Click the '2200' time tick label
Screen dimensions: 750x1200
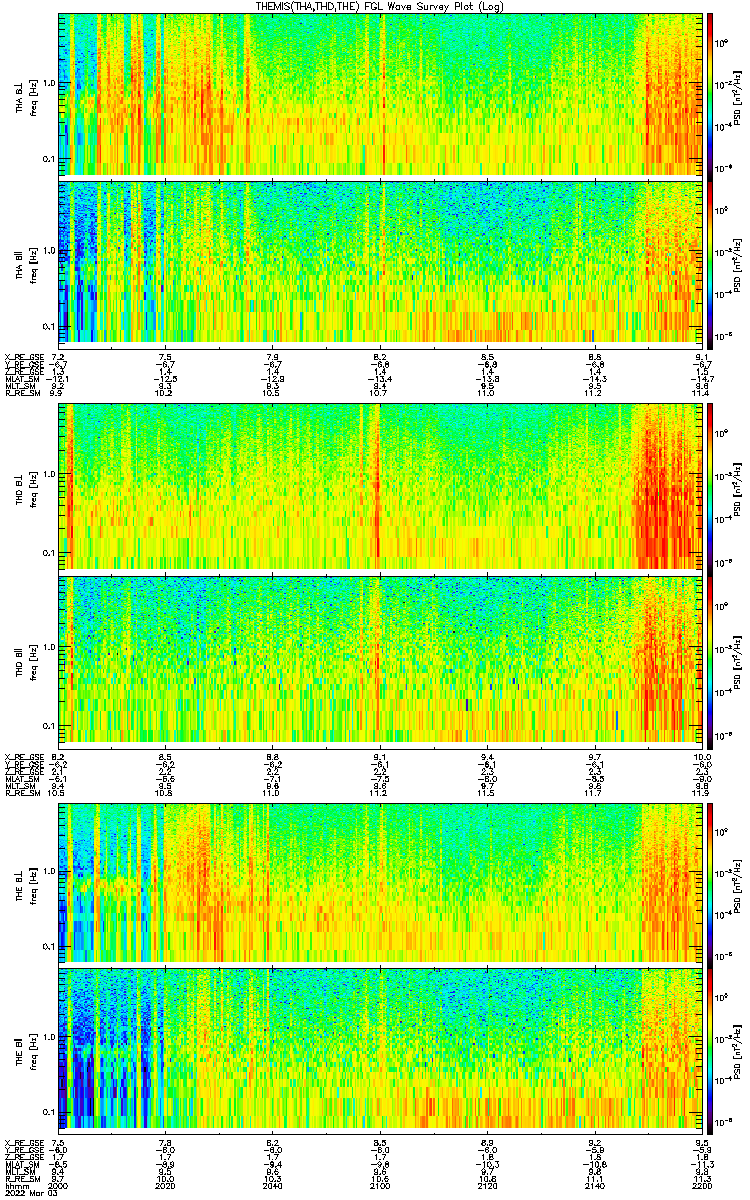[701, 1187]
